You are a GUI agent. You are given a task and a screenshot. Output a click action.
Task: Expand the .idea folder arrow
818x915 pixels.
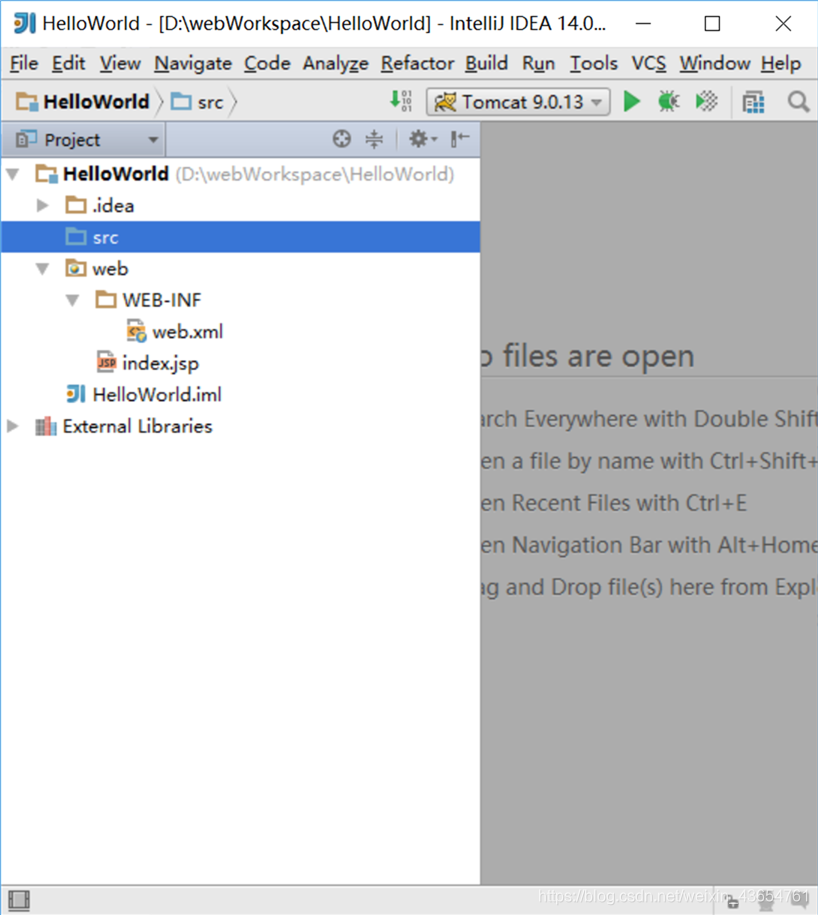(42, 205)
